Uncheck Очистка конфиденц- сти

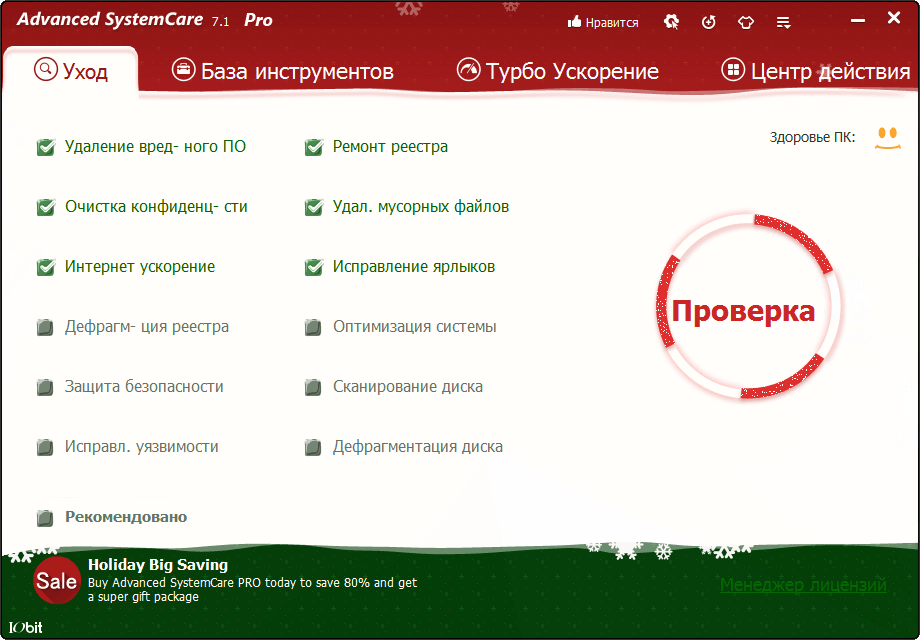click(x=46, y=207)
